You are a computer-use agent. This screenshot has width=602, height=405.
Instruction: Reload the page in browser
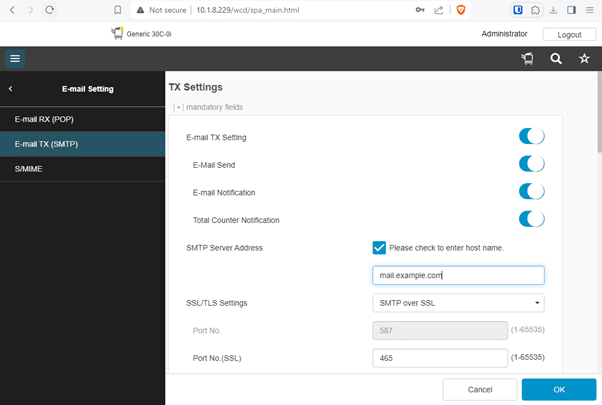[49, 10]
